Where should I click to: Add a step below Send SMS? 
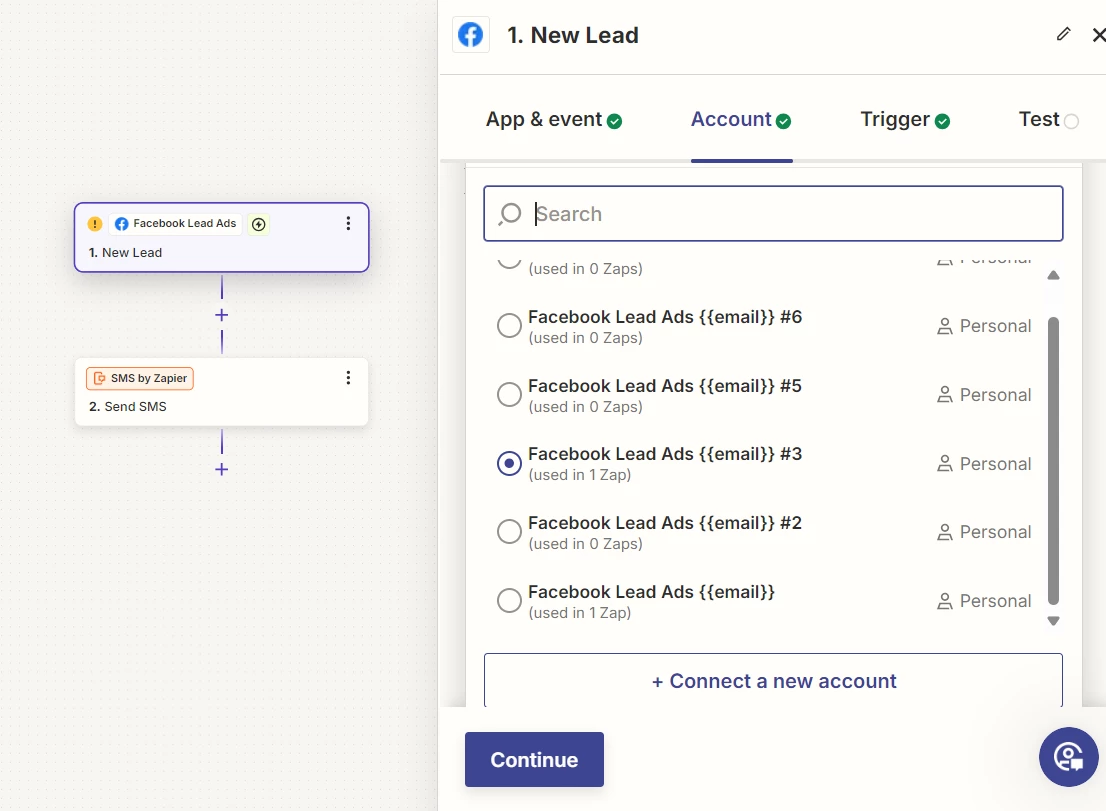pos(222,469)
